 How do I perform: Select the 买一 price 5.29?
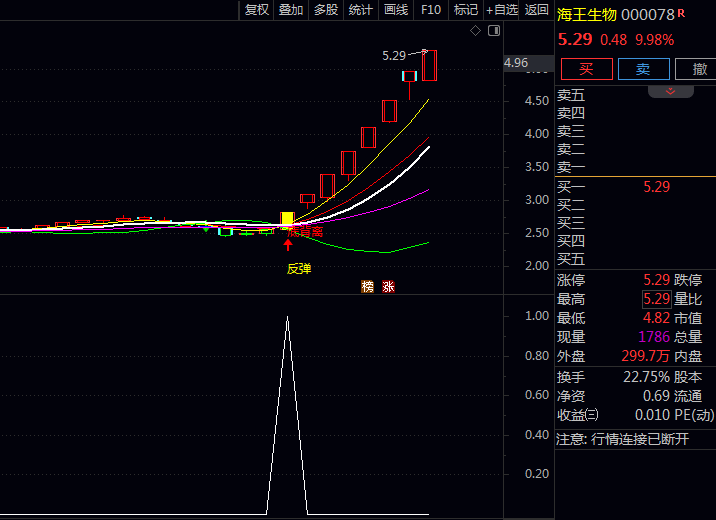click(657, 186)
